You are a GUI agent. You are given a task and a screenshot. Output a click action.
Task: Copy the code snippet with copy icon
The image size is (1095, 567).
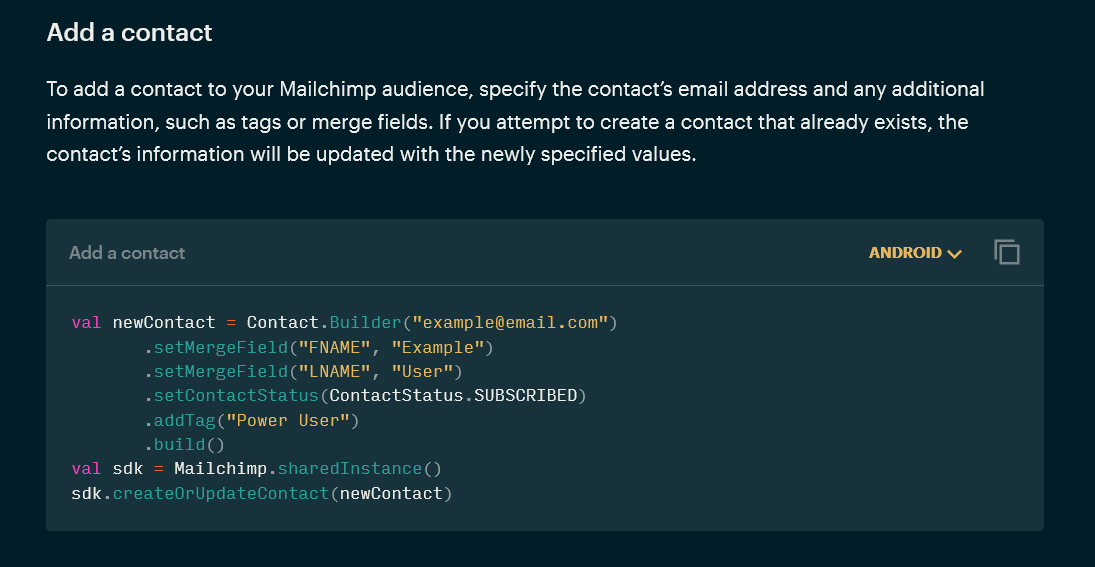(1007, 253)
